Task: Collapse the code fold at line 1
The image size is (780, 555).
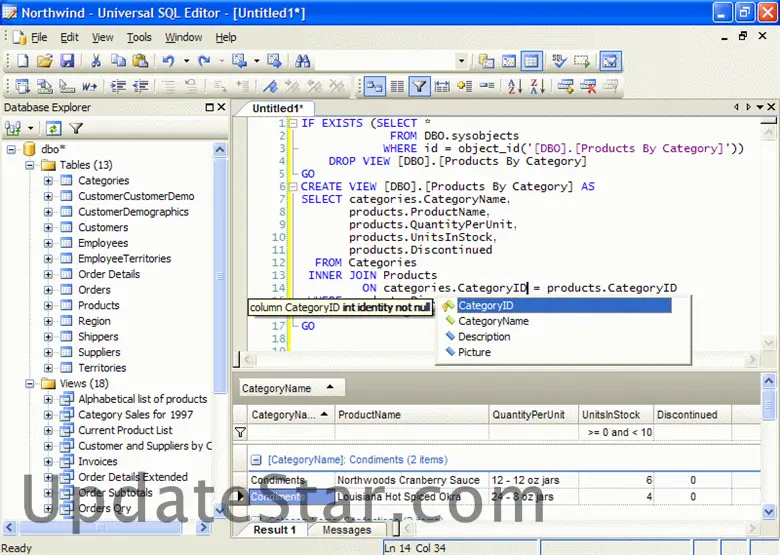Action: click(293, 123)
